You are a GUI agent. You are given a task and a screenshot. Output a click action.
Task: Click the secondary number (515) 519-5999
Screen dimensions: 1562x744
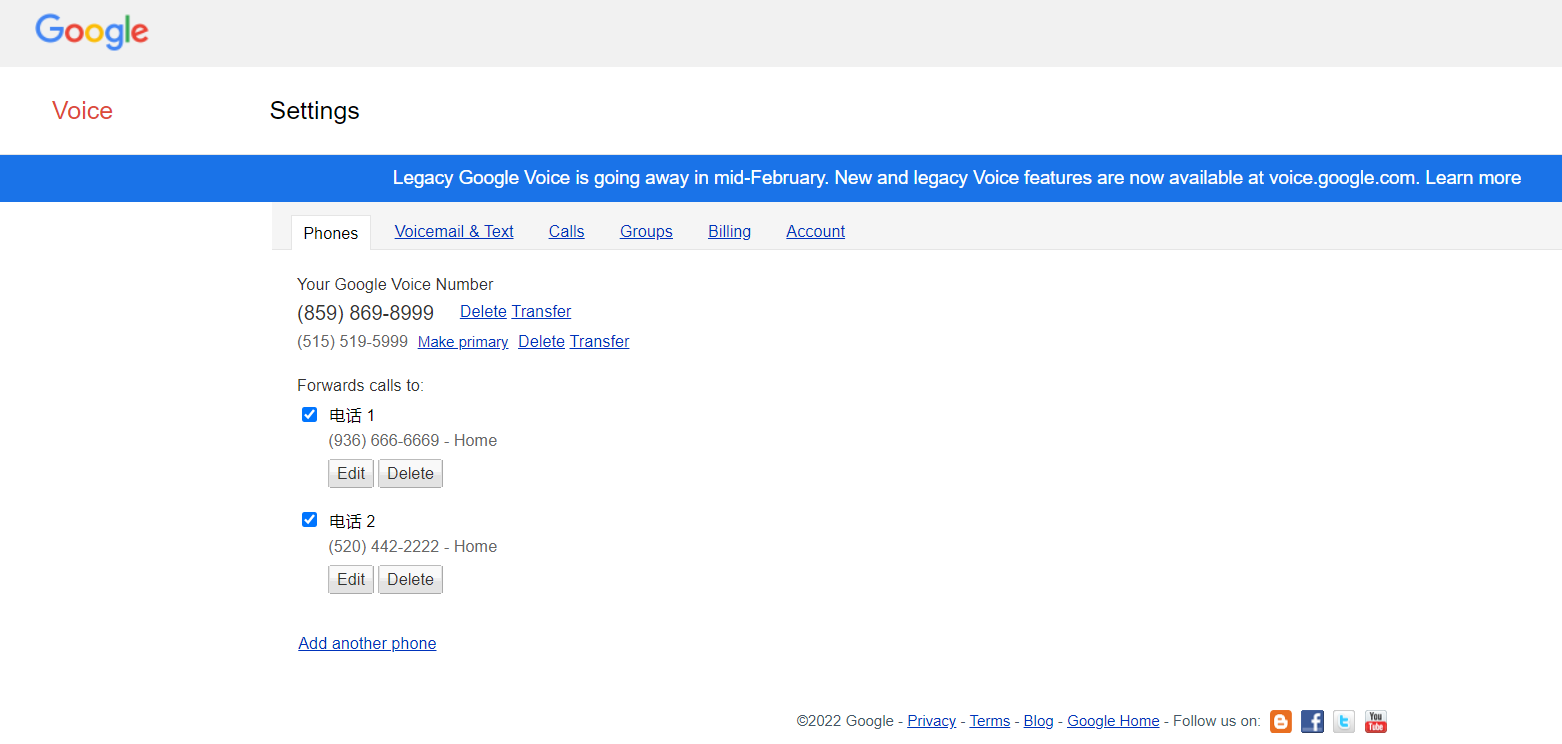[352, 342]
